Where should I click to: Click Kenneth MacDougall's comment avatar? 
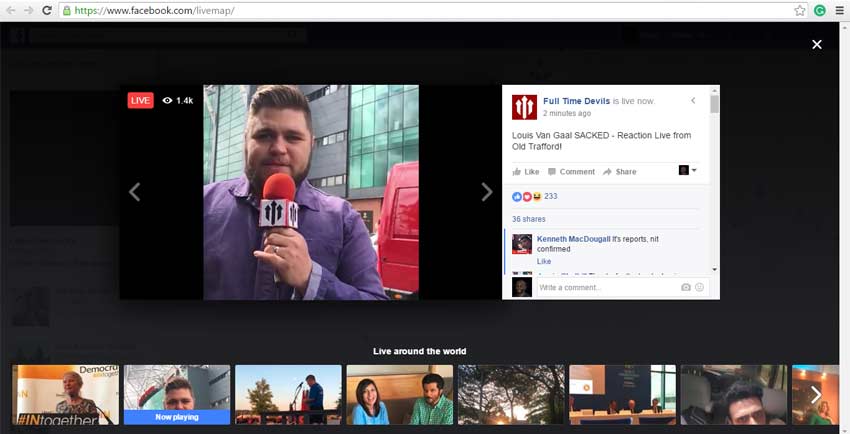click(522, 244)
